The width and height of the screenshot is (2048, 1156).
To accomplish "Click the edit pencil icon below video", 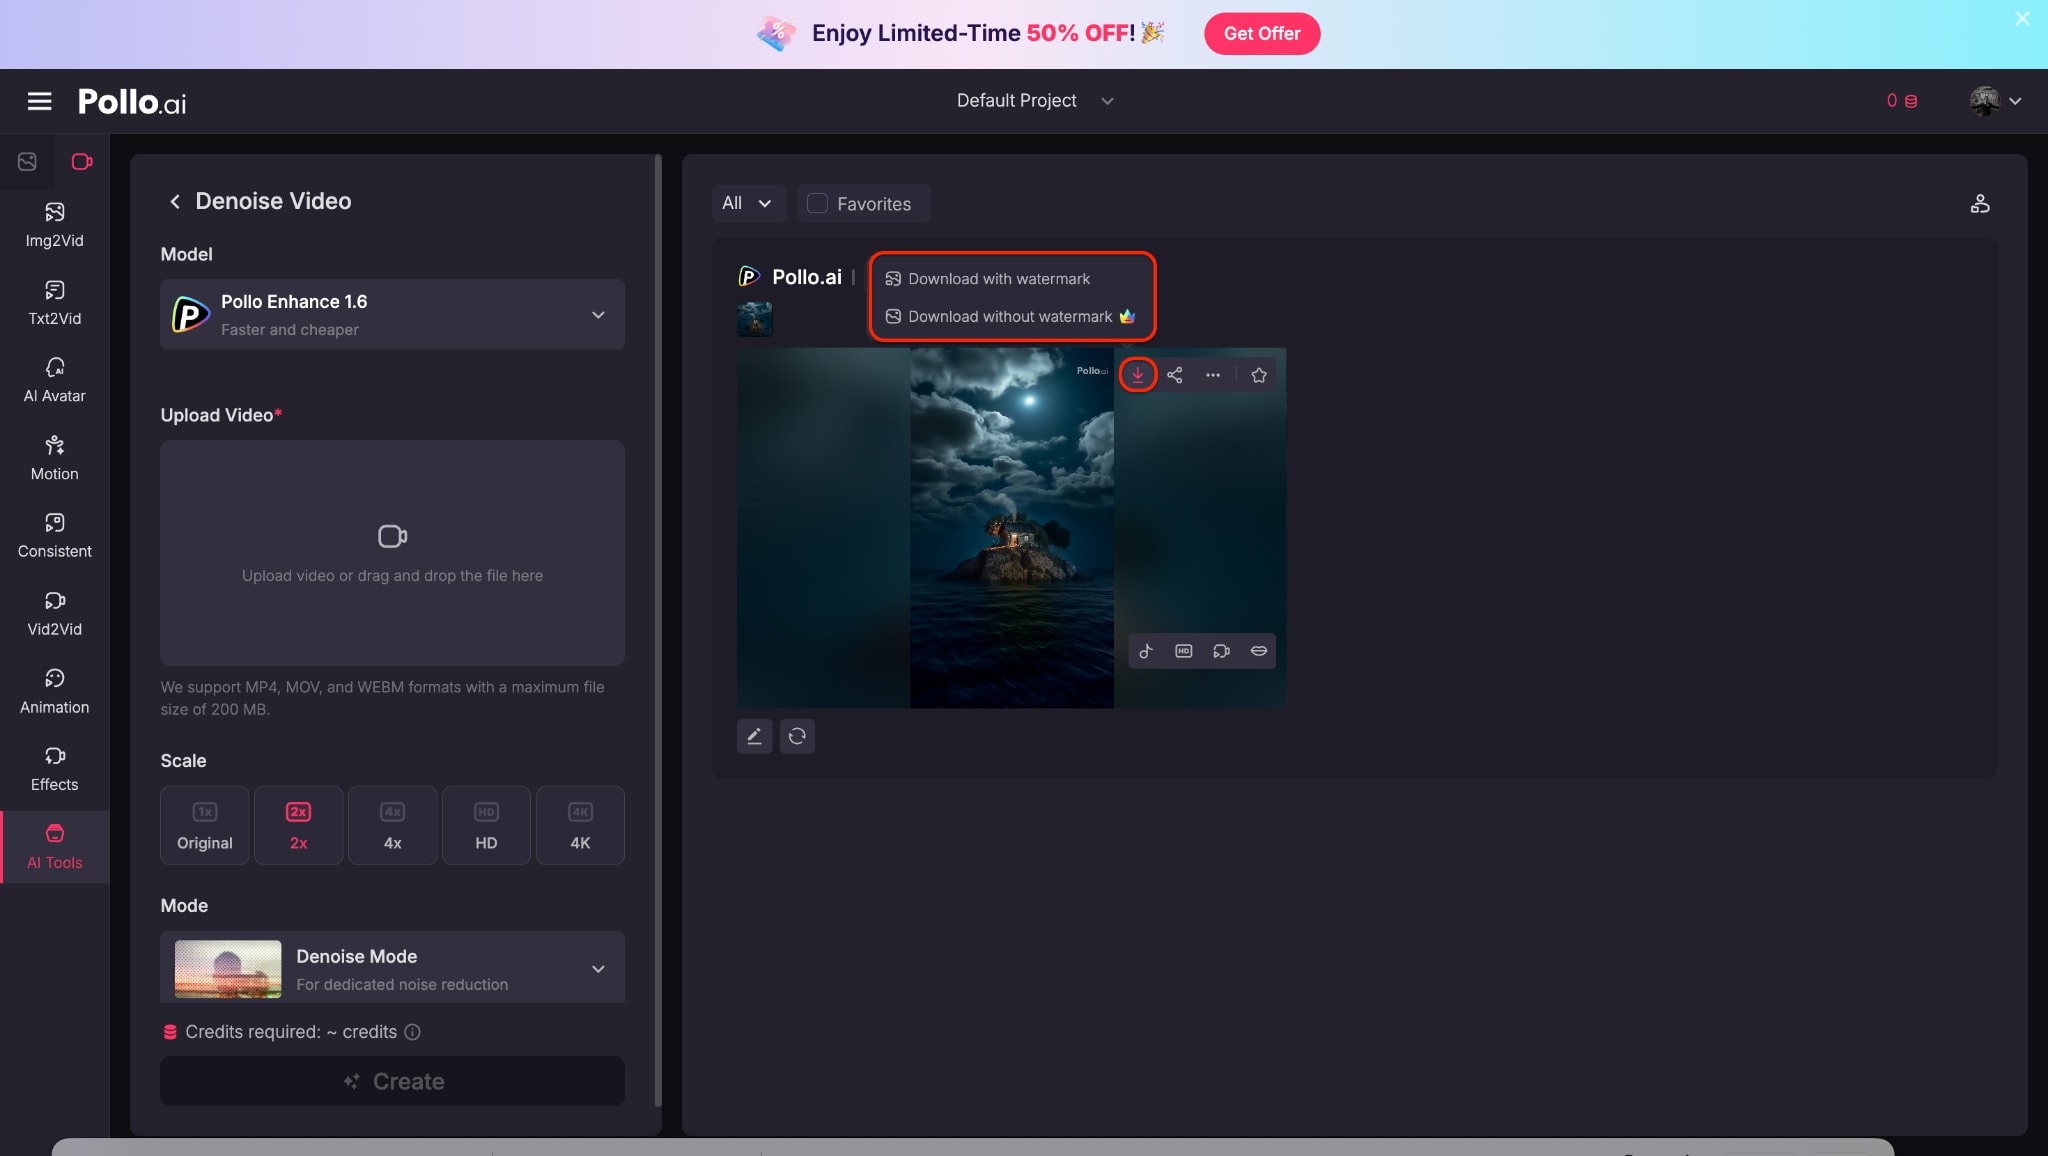I will coord(754,737).
